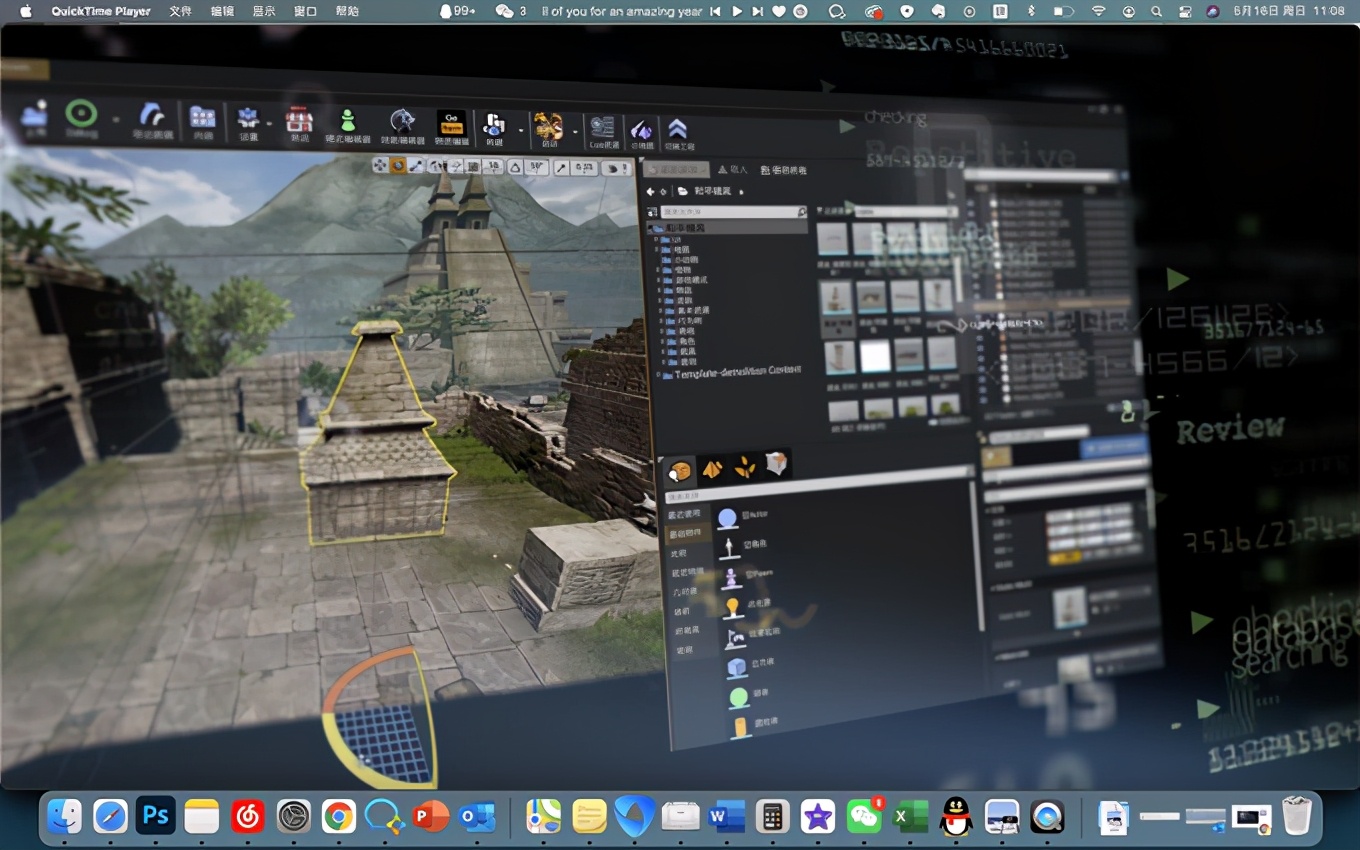Toggle the heart favorite icon in menu bar
The height and width of the screenshot is (850, 1360).
(x=779, y=11)
